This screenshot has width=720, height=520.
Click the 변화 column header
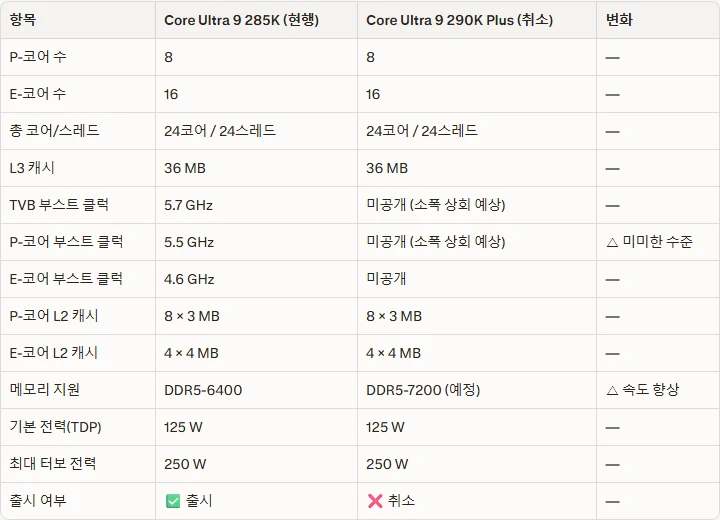tap(619, 20)
